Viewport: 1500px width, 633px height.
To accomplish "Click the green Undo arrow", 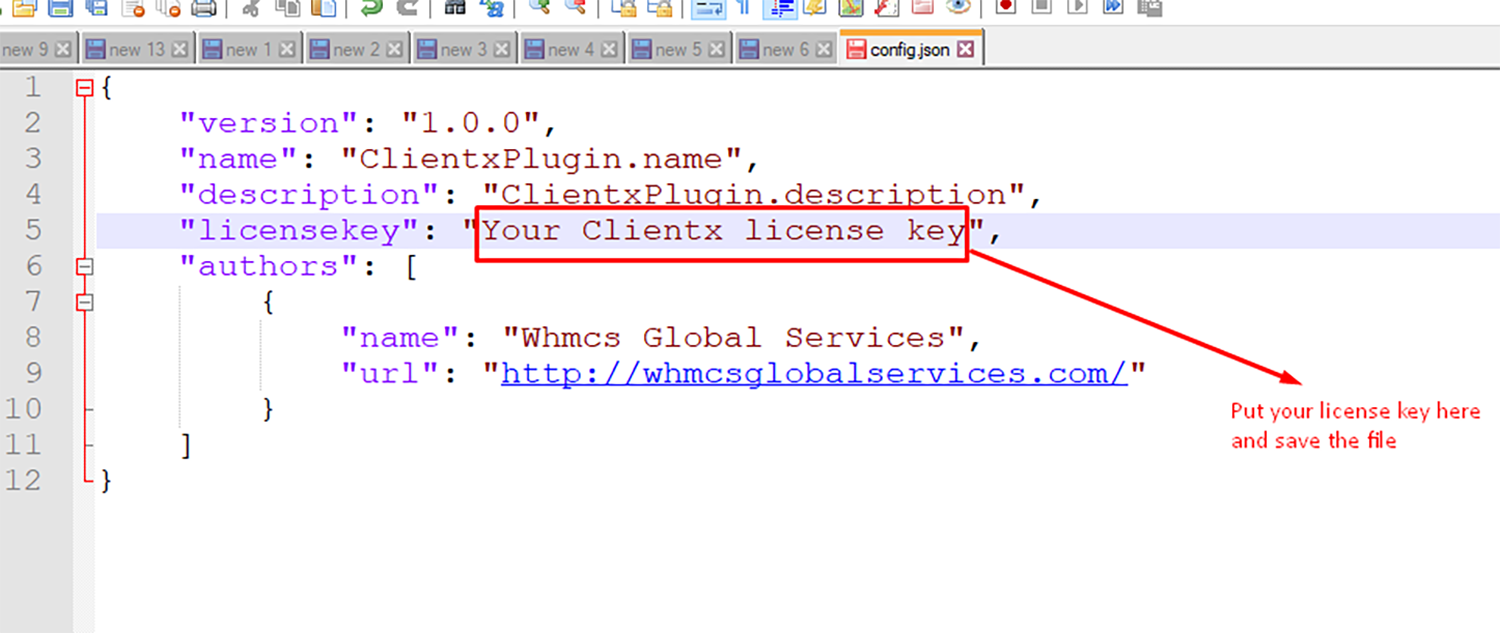I will tap(371, 8).
